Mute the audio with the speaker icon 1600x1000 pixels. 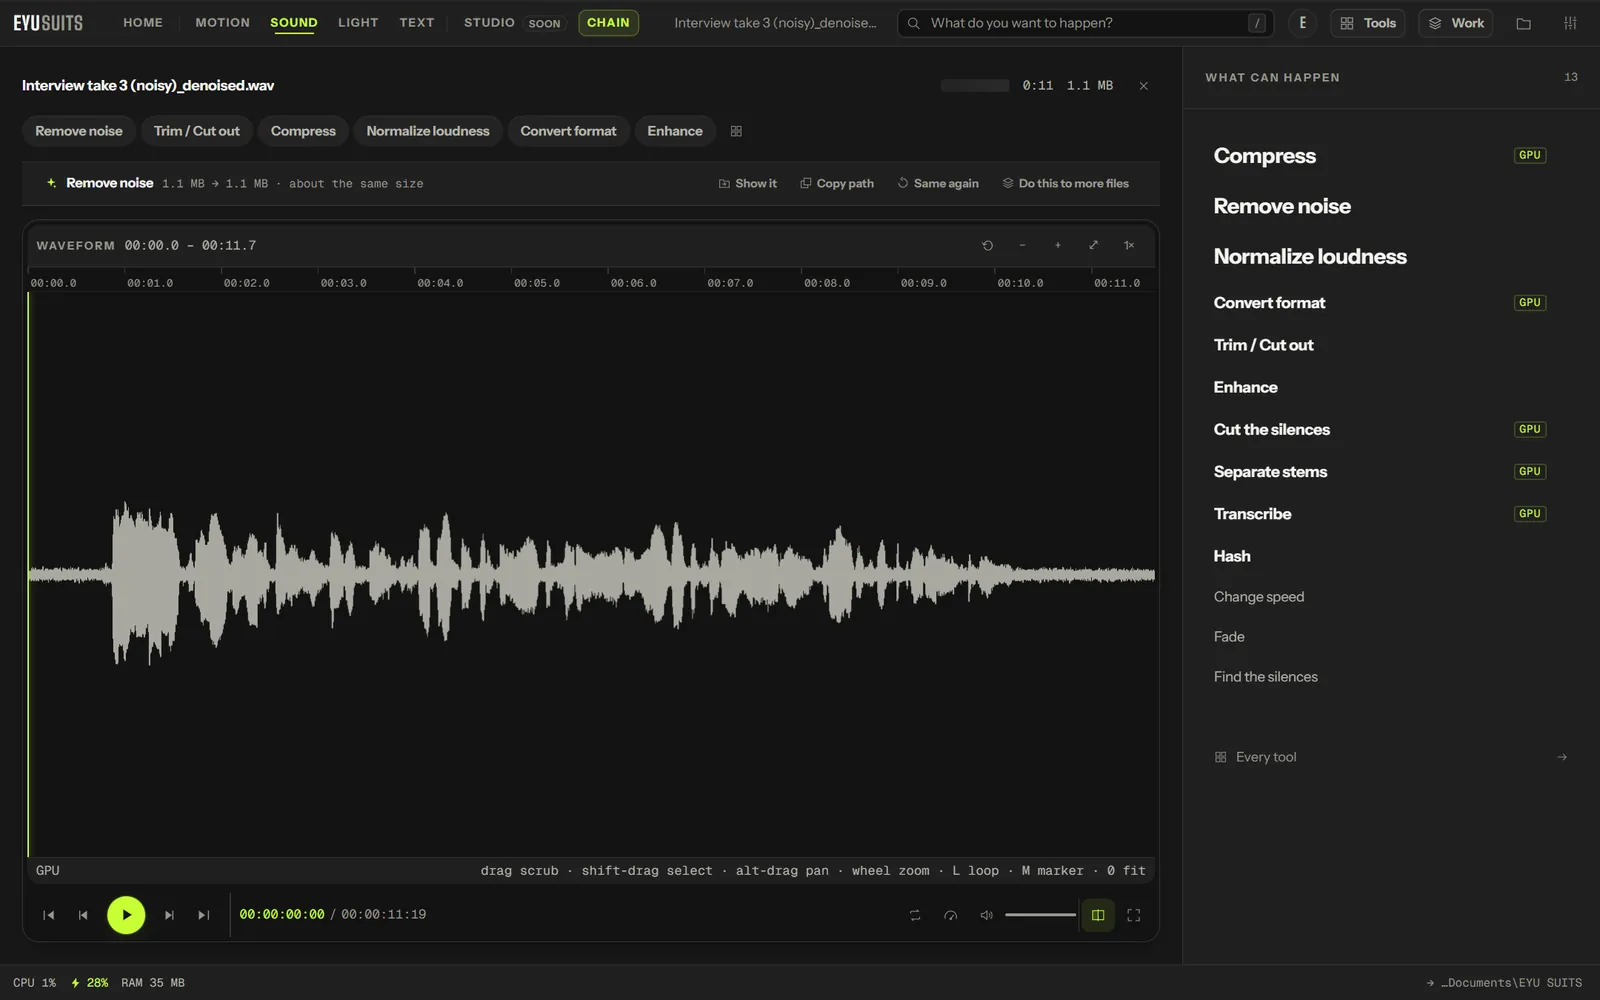[986, 915]
